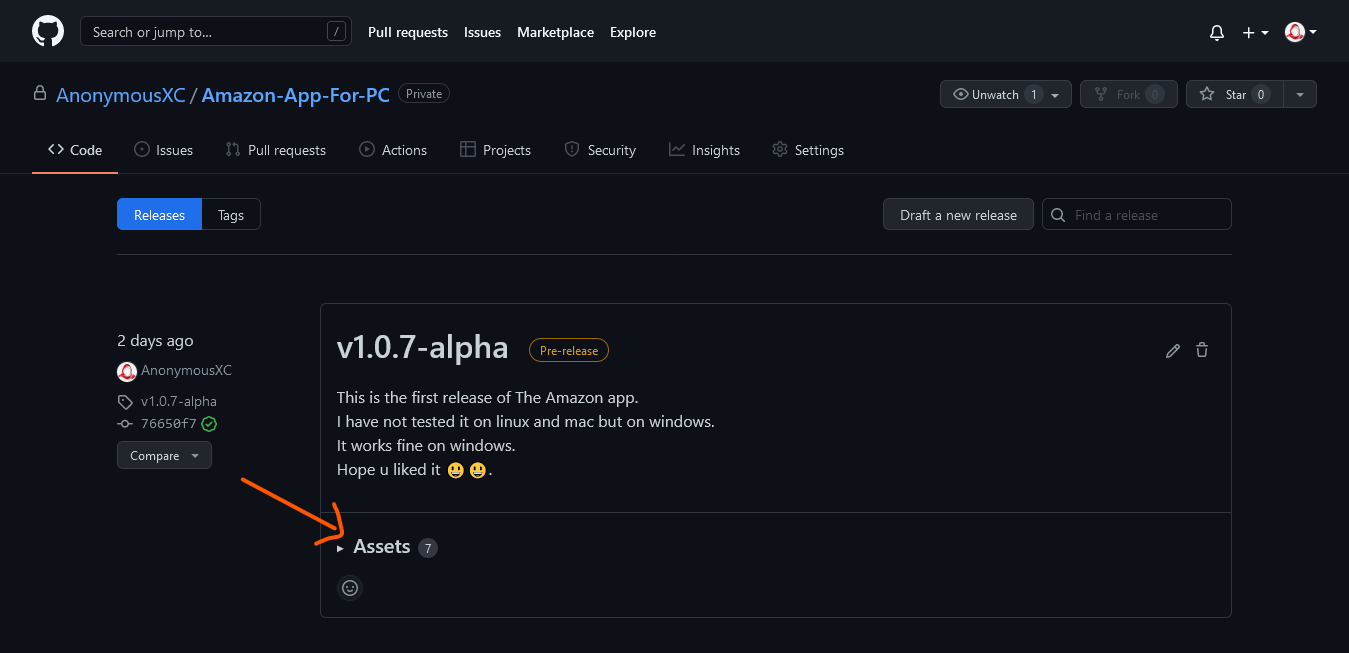
Task: Star the repository
Action: click(1234, 94)
